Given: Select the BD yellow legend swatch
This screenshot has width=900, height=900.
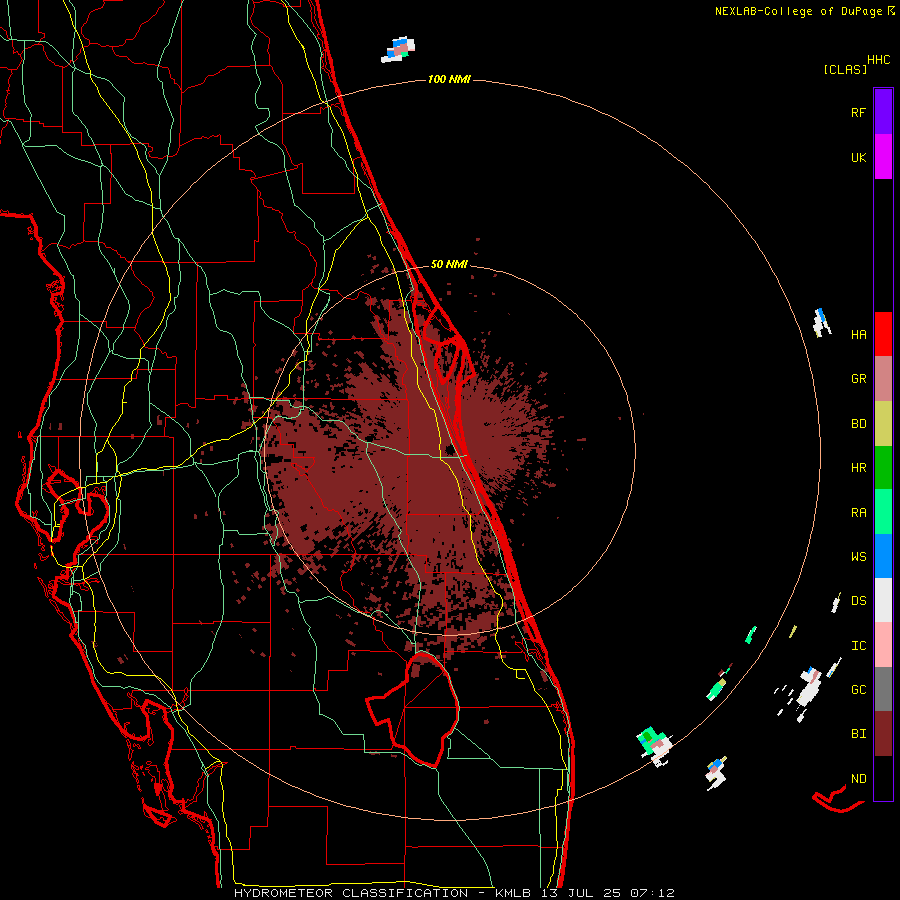Looking at the screenshot, I should click(x=883, y=423).
